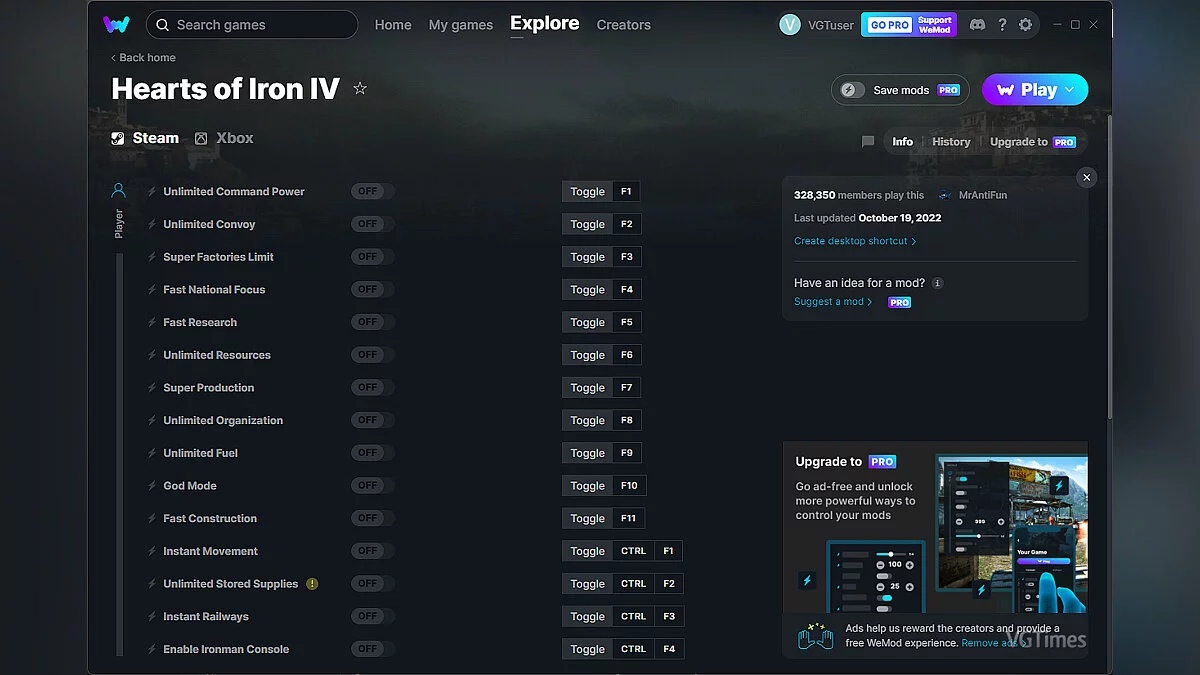The height and width of the screenshot is (675, 1200).
Task: Click the help question mark icon
Action: coord(1002,25)
